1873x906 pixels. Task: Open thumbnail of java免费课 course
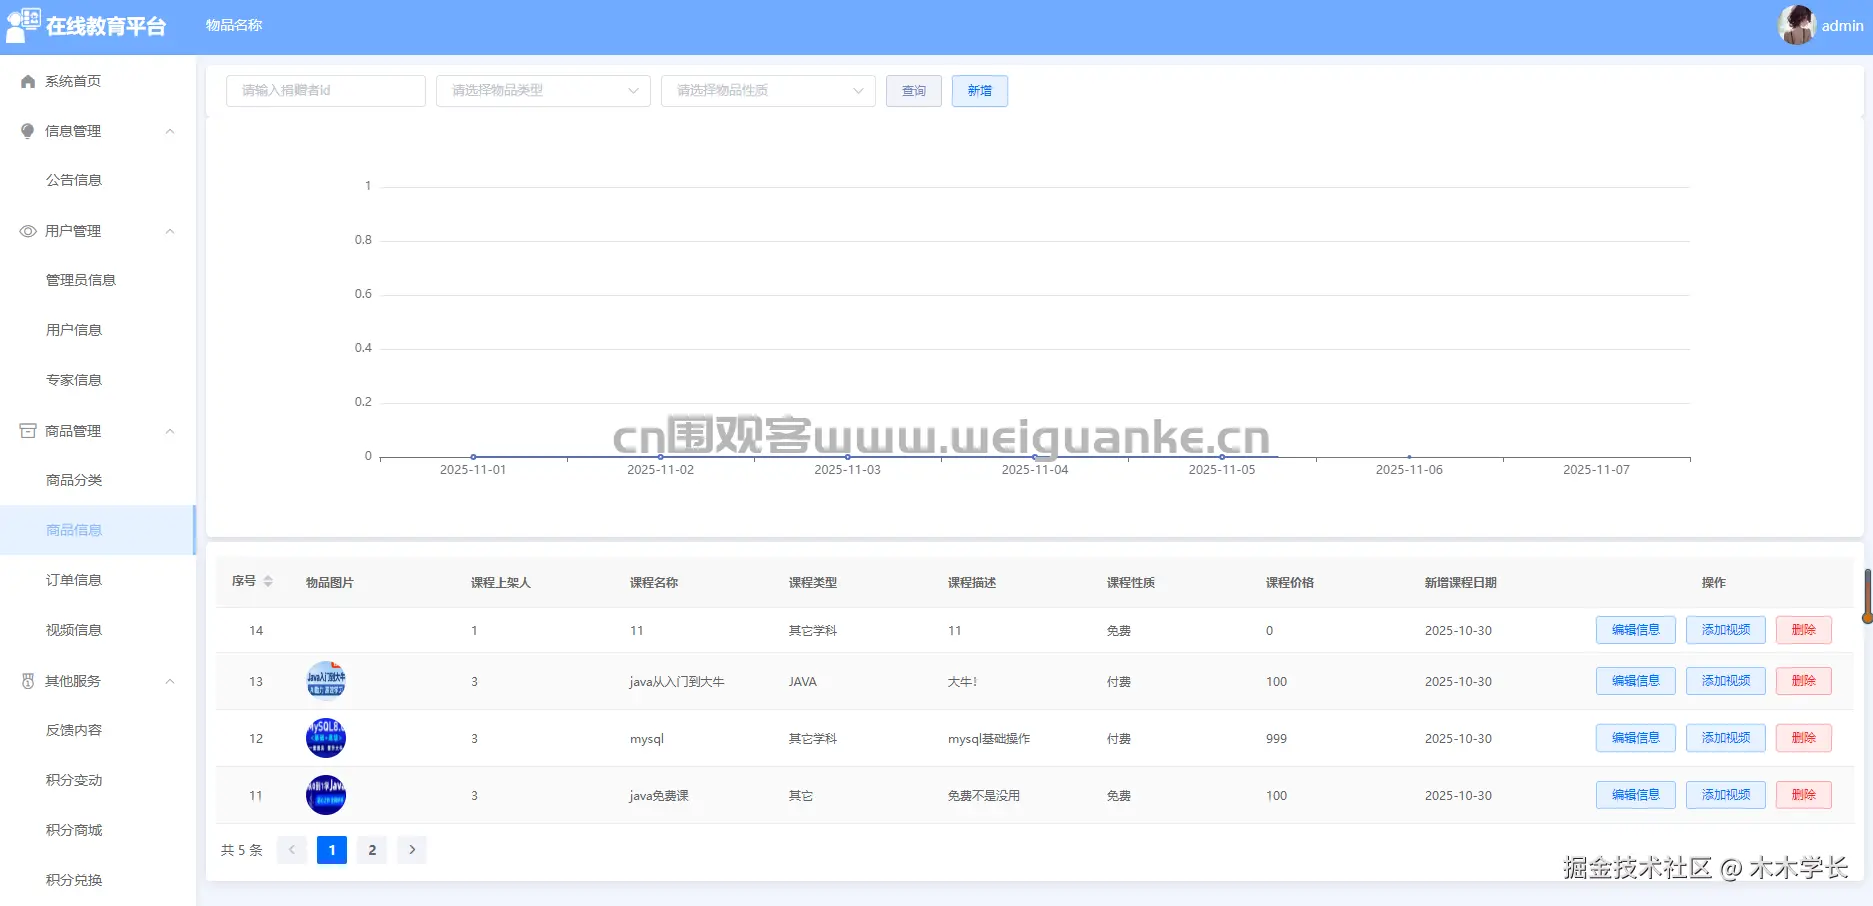tap(326, 795)
